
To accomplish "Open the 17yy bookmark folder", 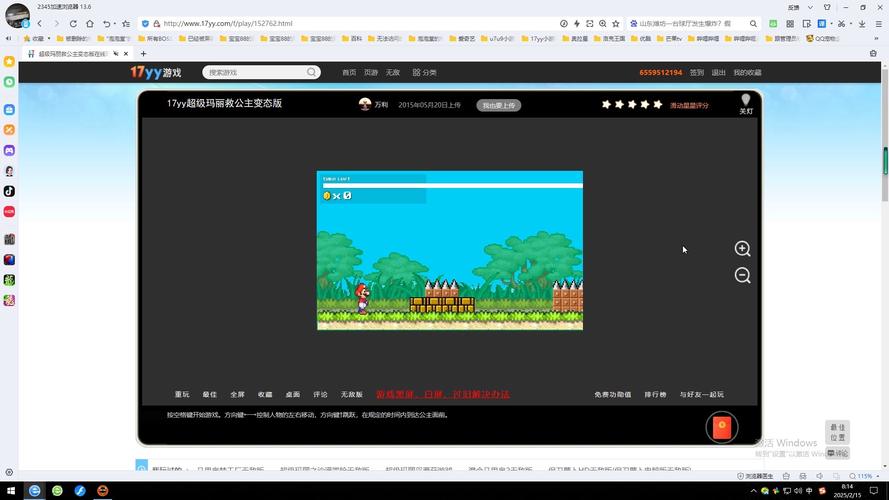I will point(537,39).
